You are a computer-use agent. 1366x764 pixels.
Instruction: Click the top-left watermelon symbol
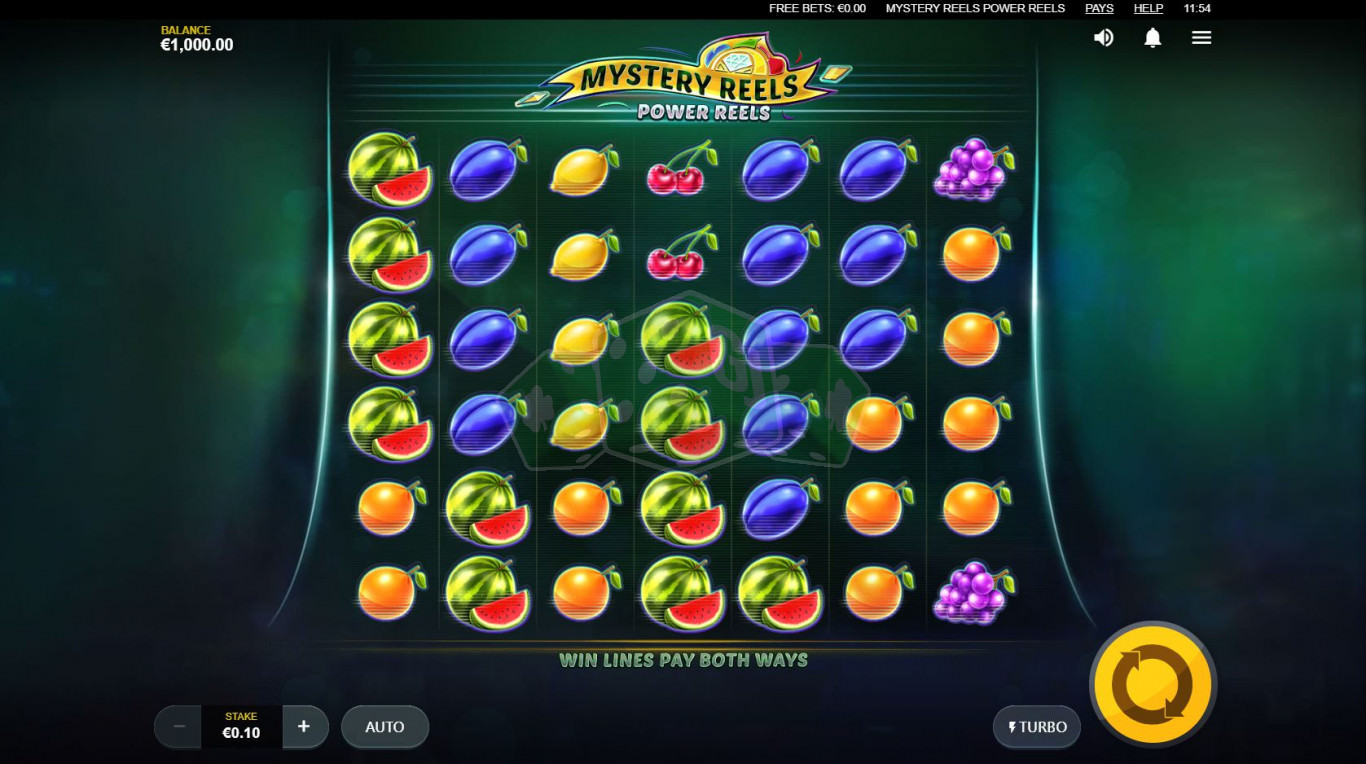pos(390,168)
